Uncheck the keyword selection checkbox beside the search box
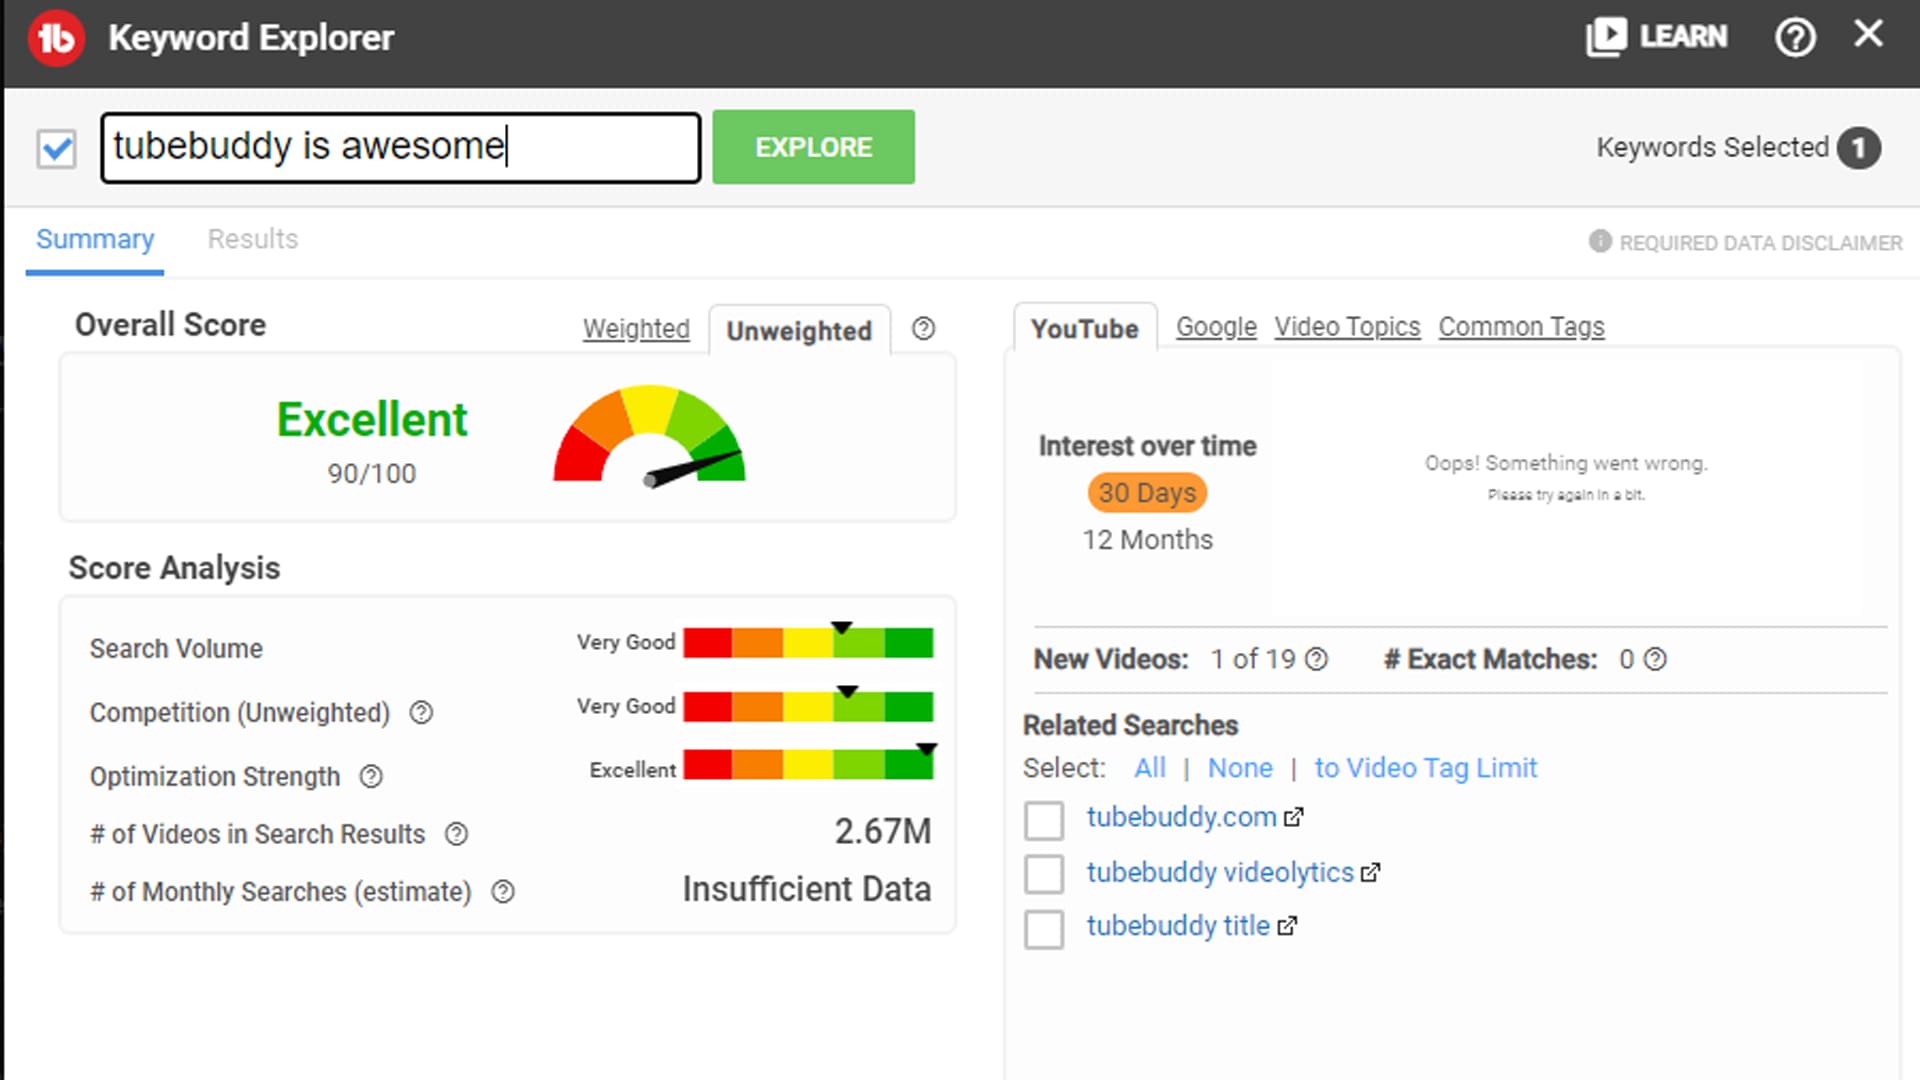Image resolution: width=1920 pixels, height=1080 pixels. point(56,149)
